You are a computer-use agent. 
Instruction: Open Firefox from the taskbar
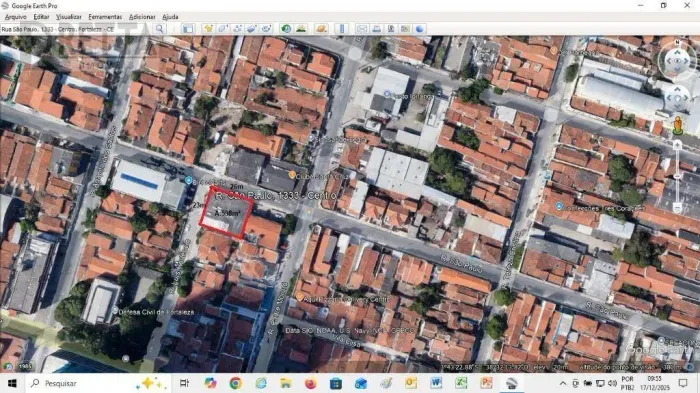311,383
